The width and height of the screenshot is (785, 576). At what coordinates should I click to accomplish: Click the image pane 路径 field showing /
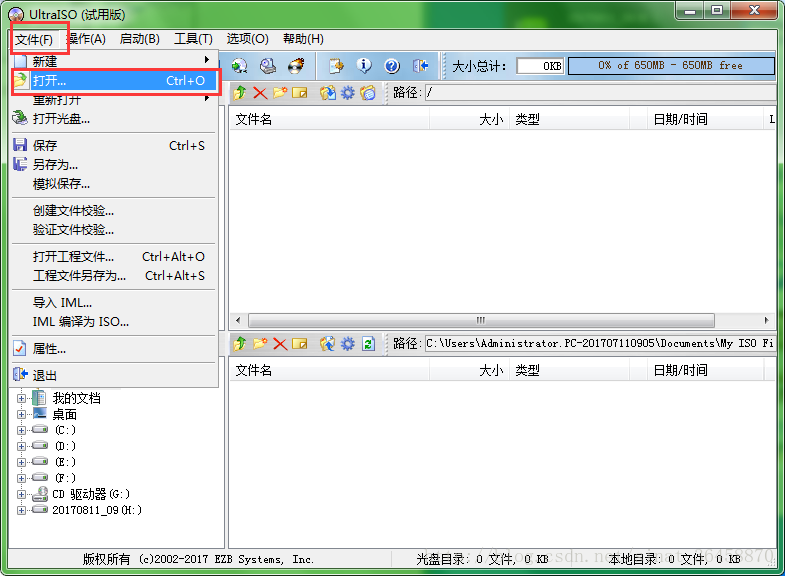[x=600, y=92]
